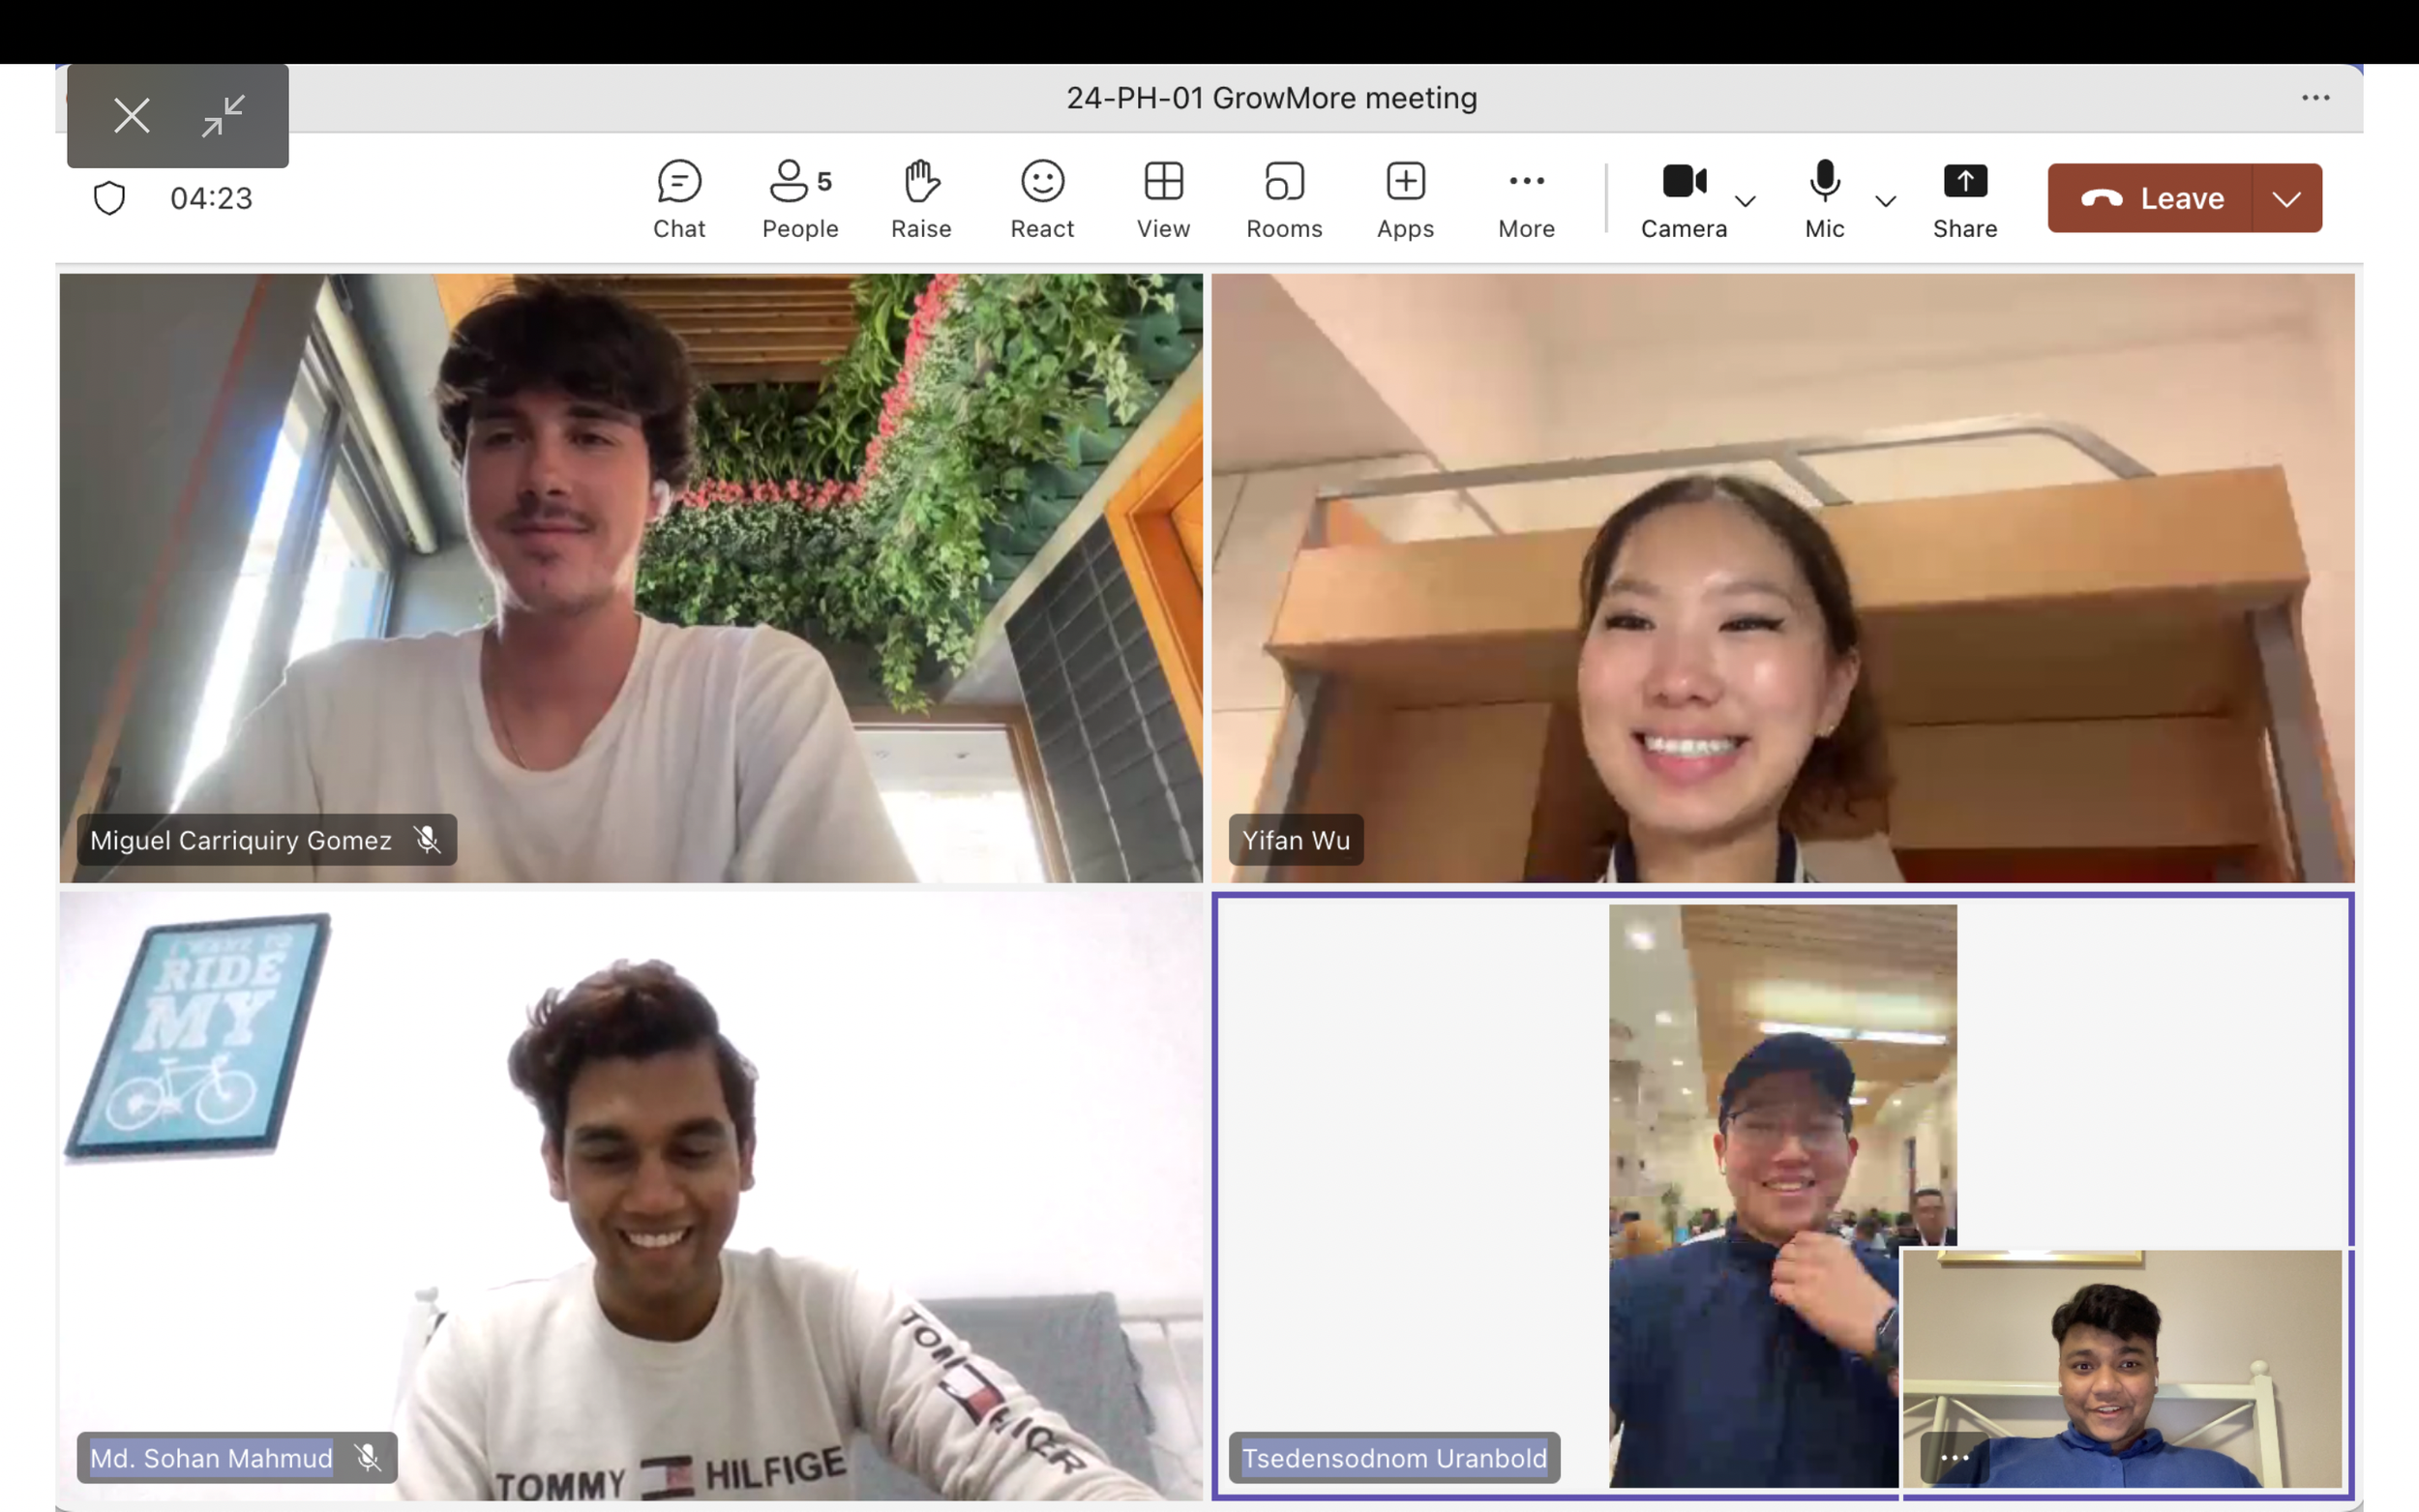Exit full screen using the collapse arrows
The height and width of the screenshot is (1512, 2419).
click(223, 116)
